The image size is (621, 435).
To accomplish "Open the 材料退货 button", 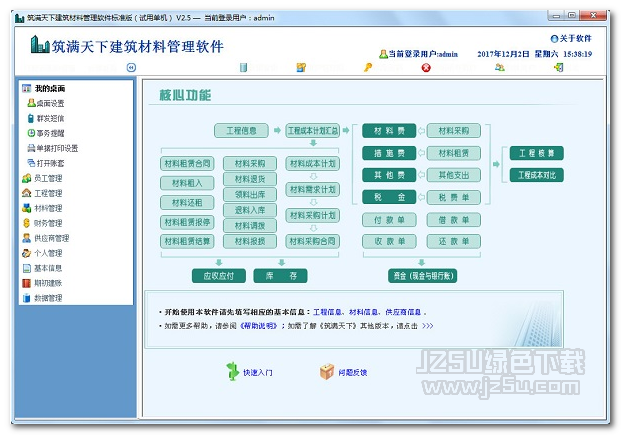I will pos(250,179).
